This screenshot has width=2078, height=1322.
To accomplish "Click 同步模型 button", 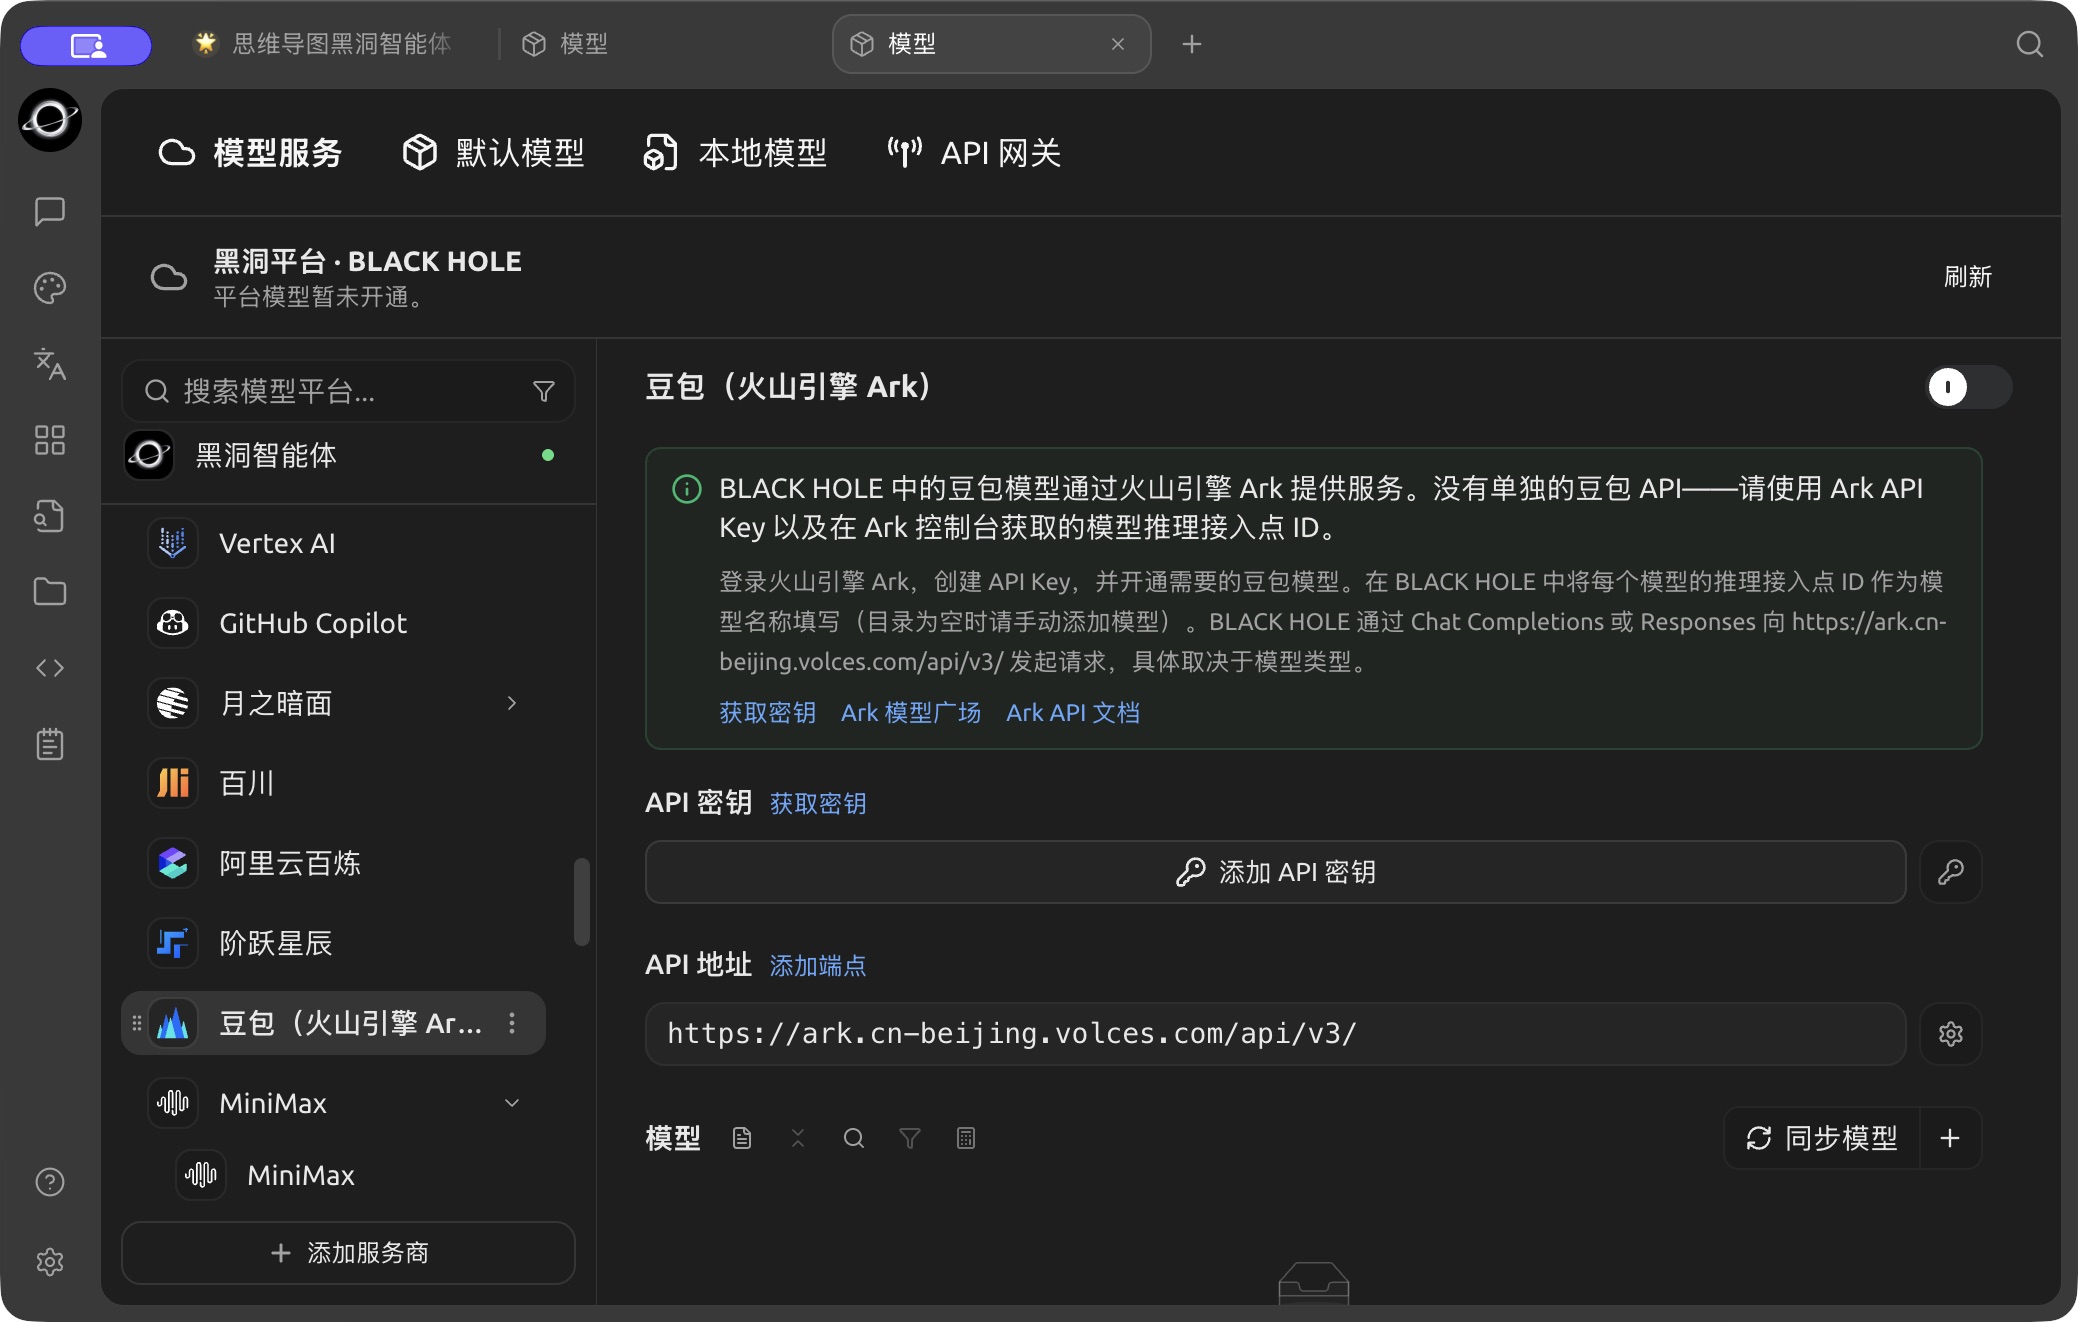I will coord(1822,1138).
